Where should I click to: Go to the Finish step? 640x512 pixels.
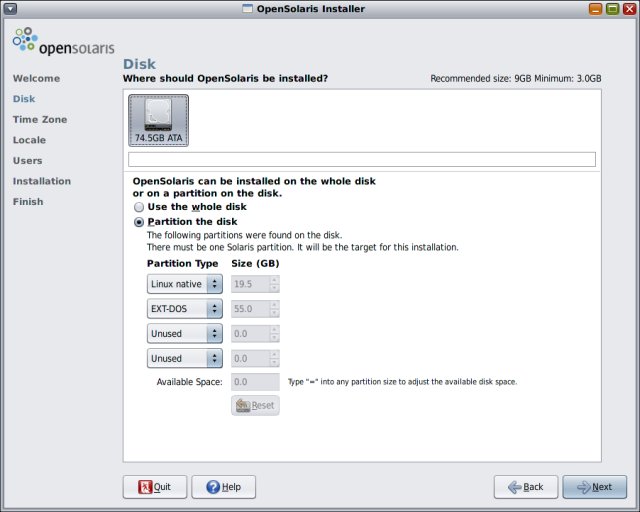tap(28, 202)
